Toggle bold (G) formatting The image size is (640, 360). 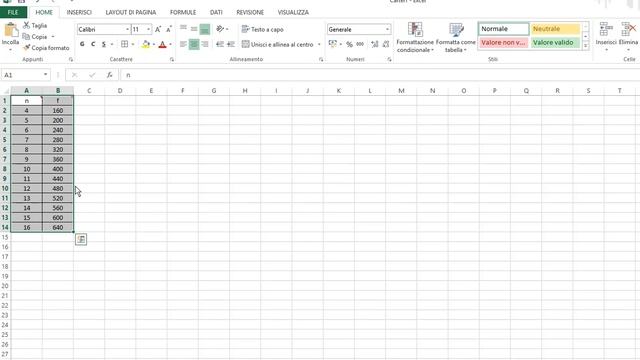[82, 44]
